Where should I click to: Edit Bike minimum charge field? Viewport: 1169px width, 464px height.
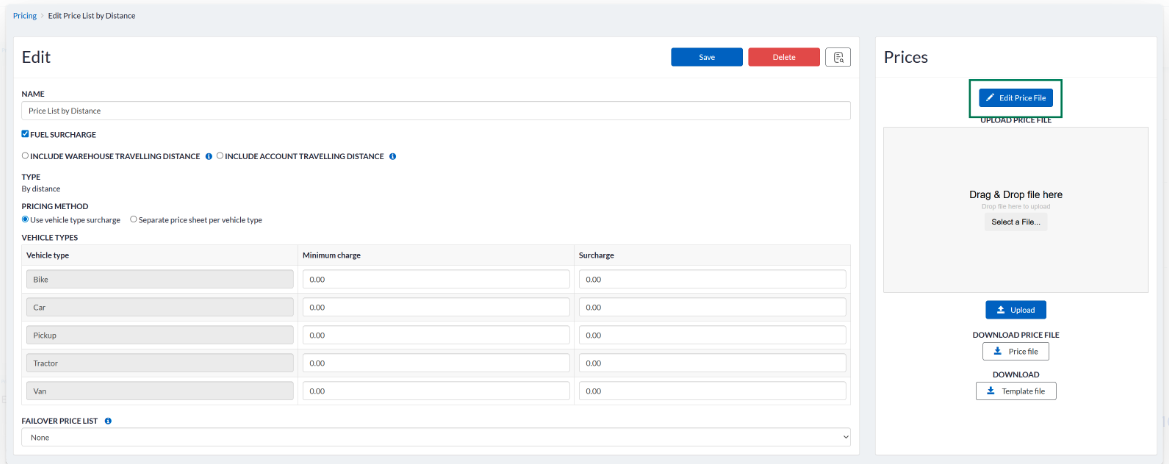[x=436, y=279]
